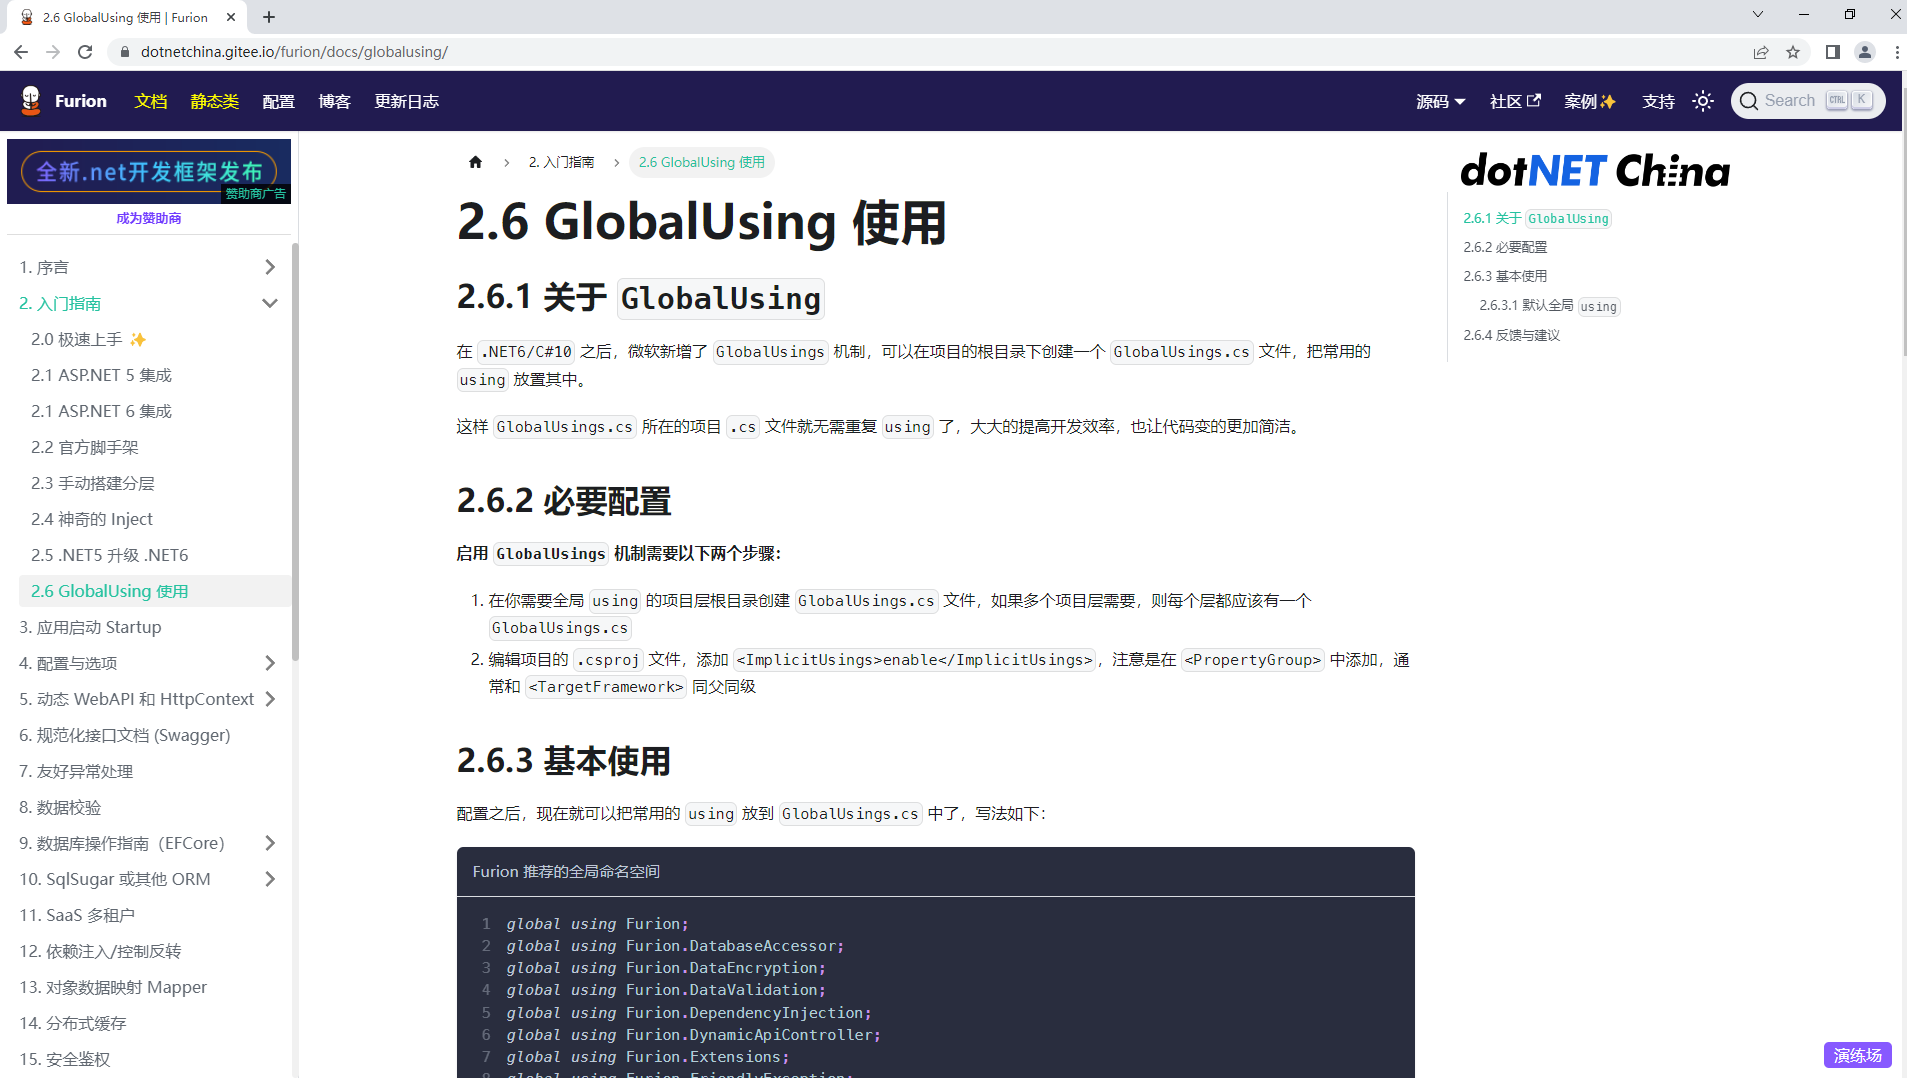The width and height of the screenshot is (1907, 1078).
Task: Jump to 2.6.3.1 默认全局 using section
Action: (x=1549, y=306)
